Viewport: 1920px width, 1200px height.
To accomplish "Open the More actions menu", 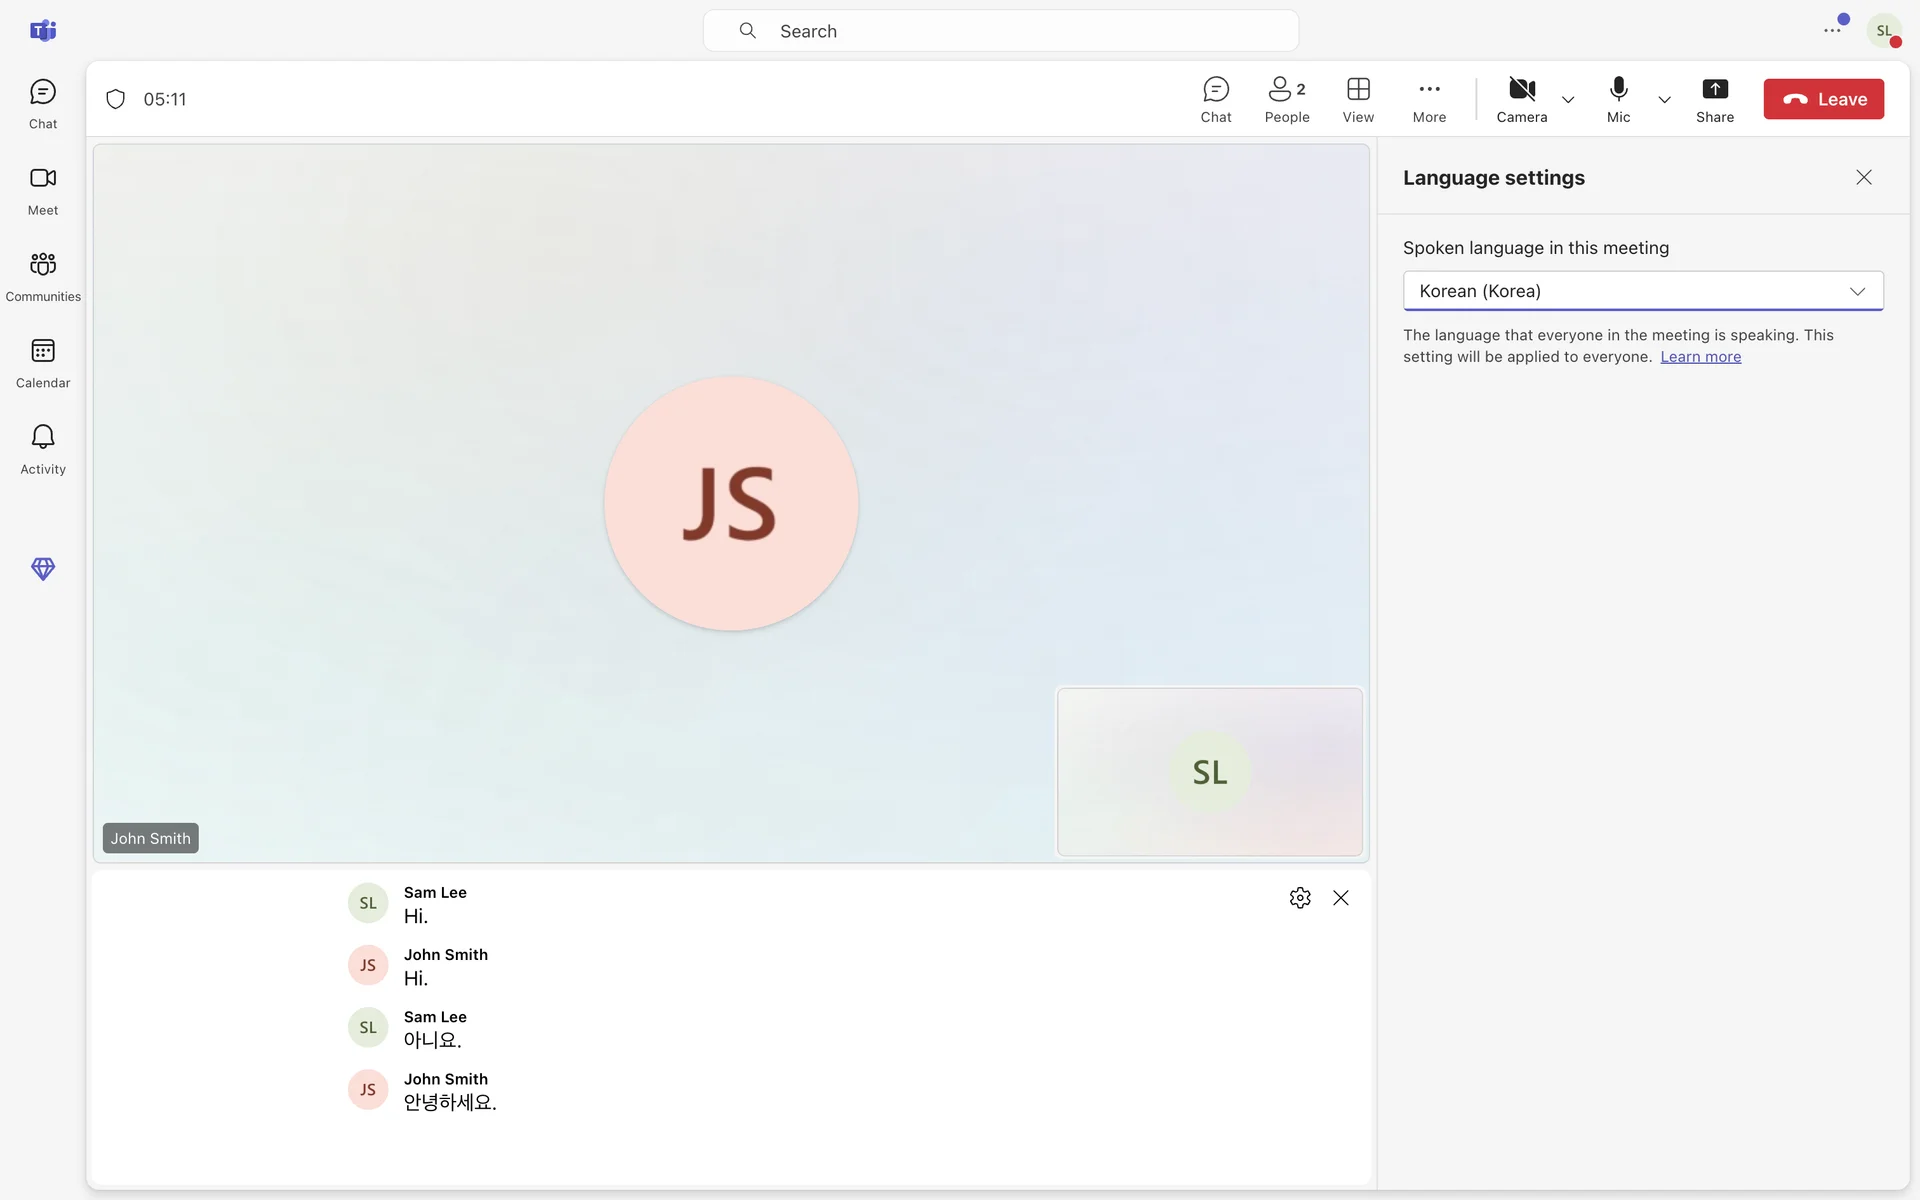I will pyautogui.click(x=1428, y=99).
